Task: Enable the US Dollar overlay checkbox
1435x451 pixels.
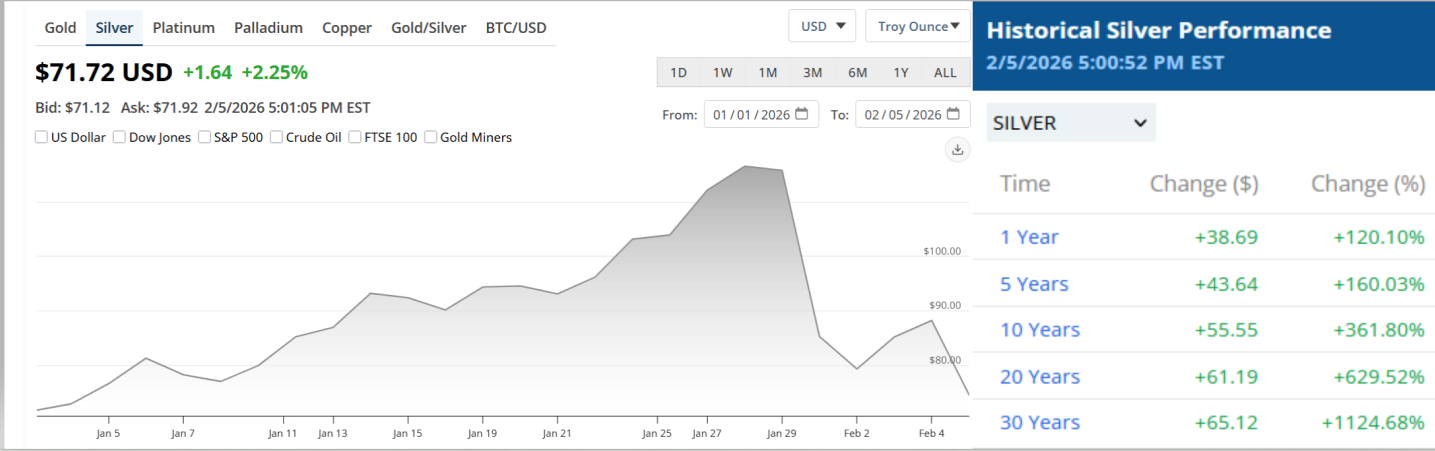Action: click(x=42, y=137)
